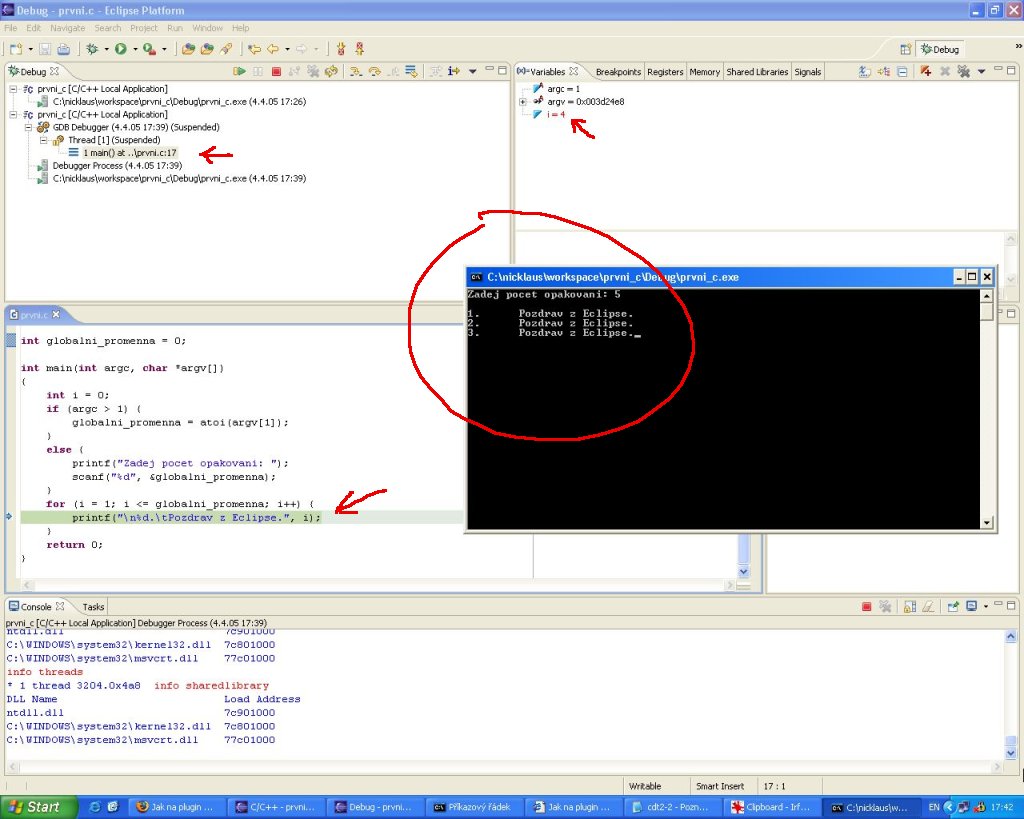Toggle Show Type Names in Variables toolbar

point(866,72)
